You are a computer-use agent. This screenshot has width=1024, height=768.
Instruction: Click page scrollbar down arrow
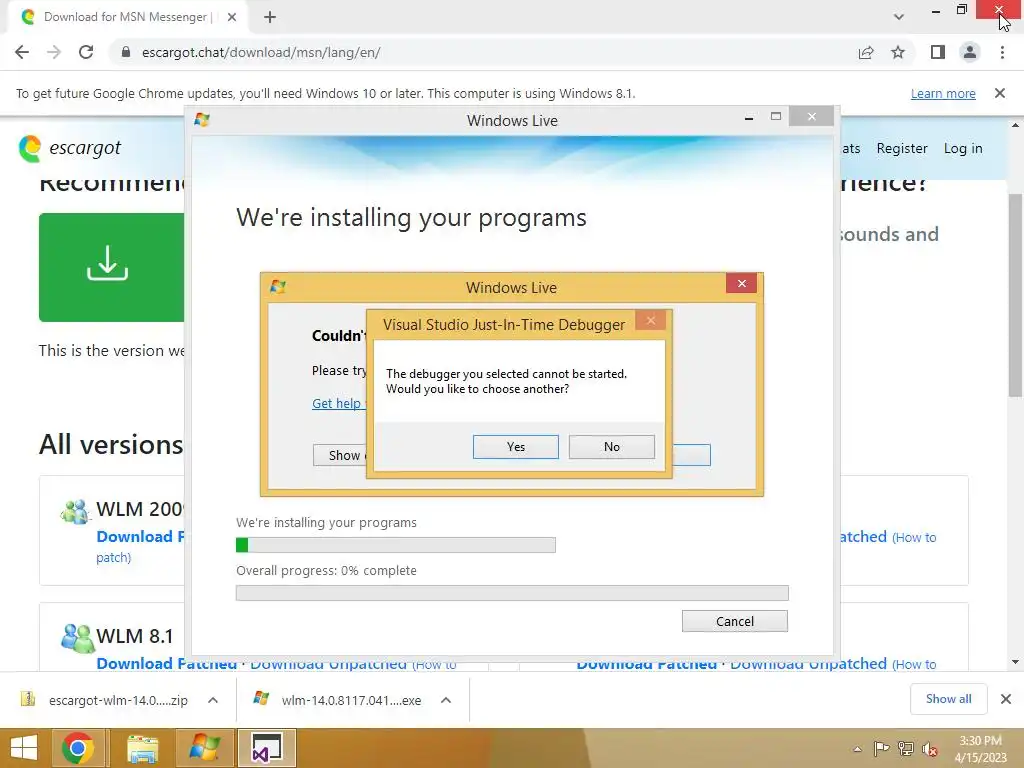click(1016, 662)
